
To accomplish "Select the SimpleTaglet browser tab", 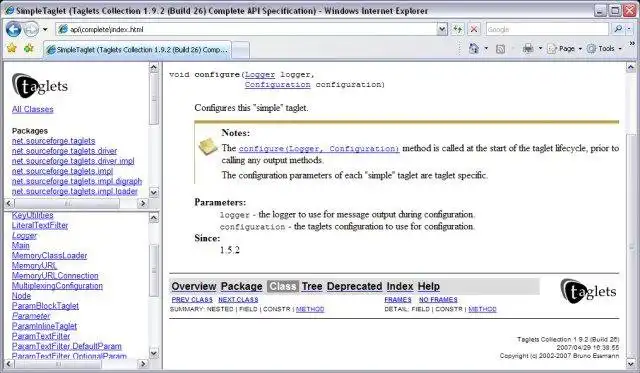I will coord(137,50).
